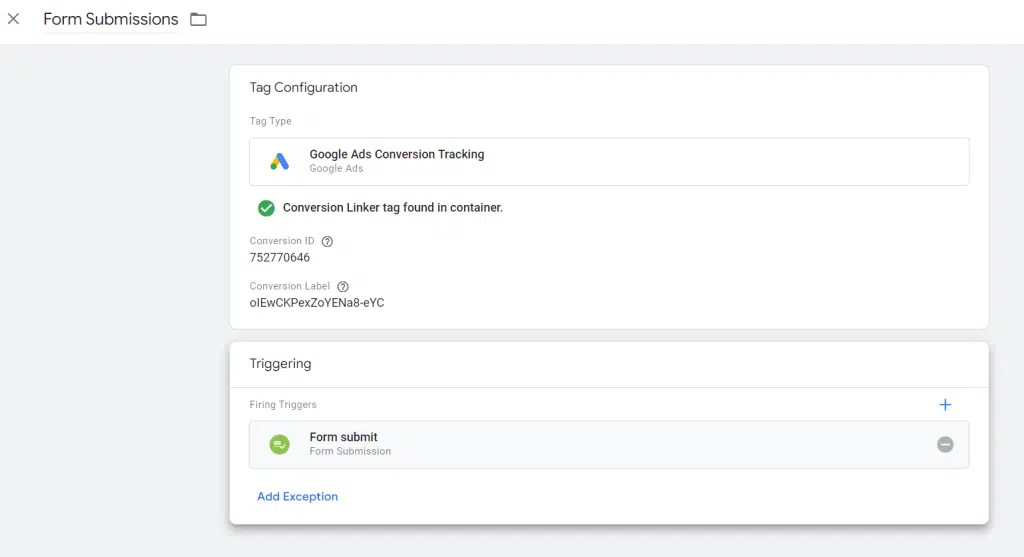Click the Firing Triggers label
1024x557 pixels.
point(283,405)
